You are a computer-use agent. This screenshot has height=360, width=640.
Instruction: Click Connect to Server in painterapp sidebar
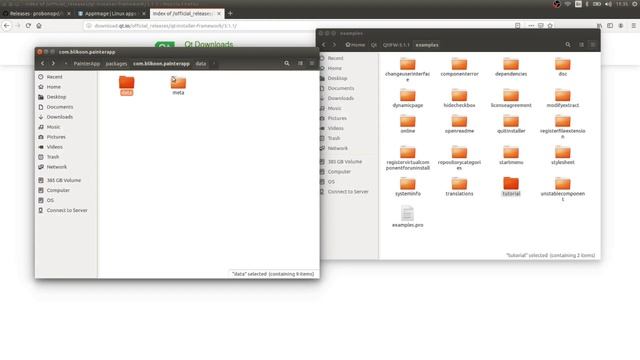tap(66, 210)
